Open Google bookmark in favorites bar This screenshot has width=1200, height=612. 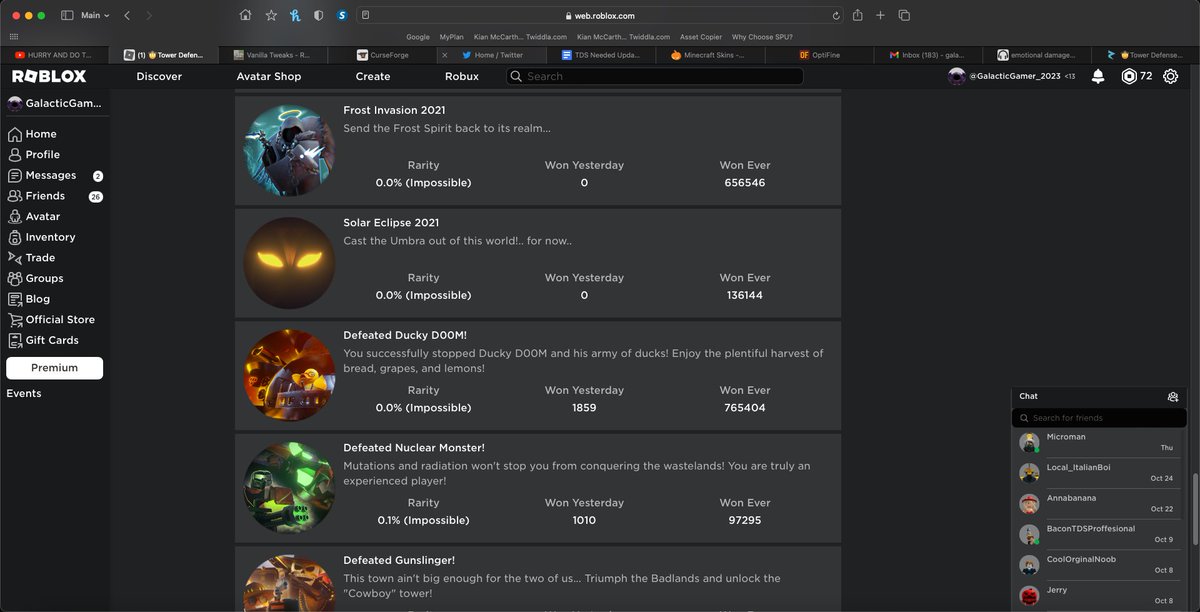[x=418, y=37]
